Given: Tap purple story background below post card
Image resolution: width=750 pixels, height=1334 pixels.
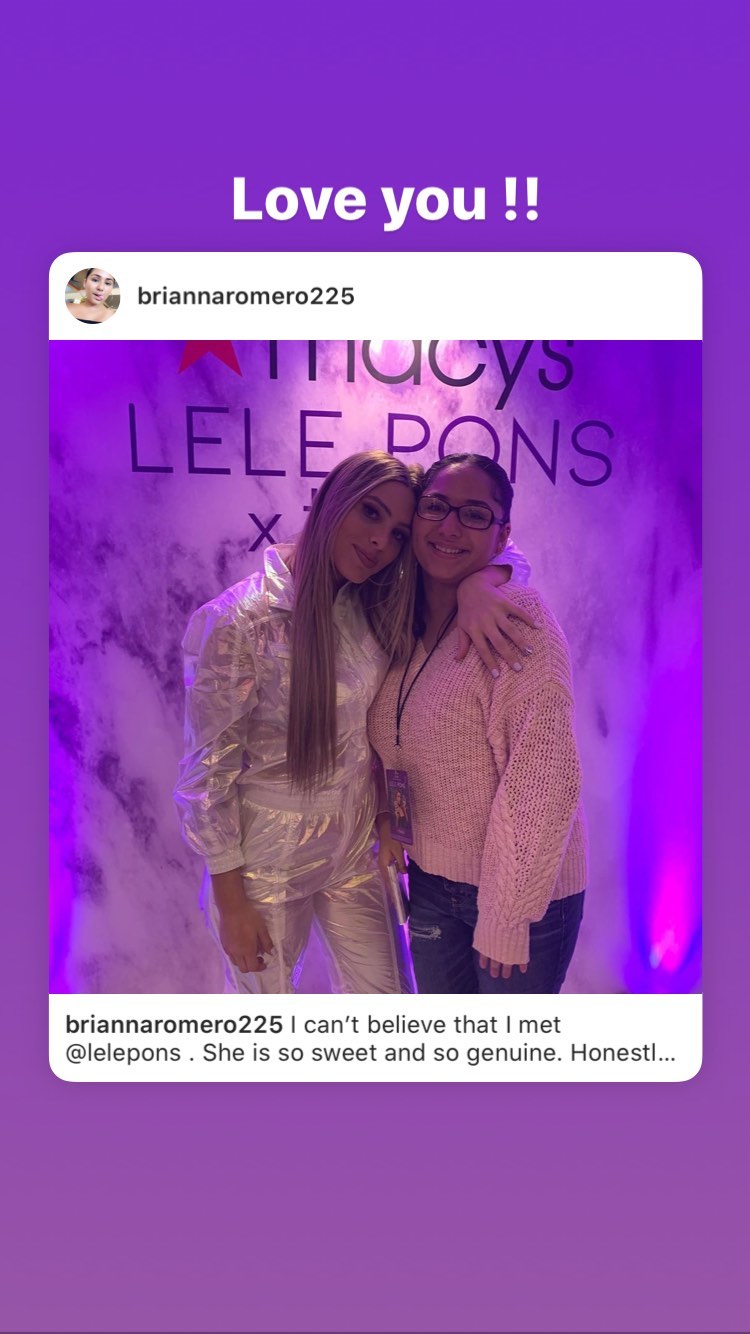Looking at the screenshot, I should coord(375,1200).
